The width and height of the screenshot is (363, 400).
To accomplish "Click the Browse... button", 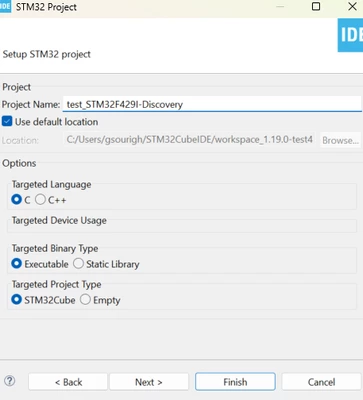I will (340, 140).
